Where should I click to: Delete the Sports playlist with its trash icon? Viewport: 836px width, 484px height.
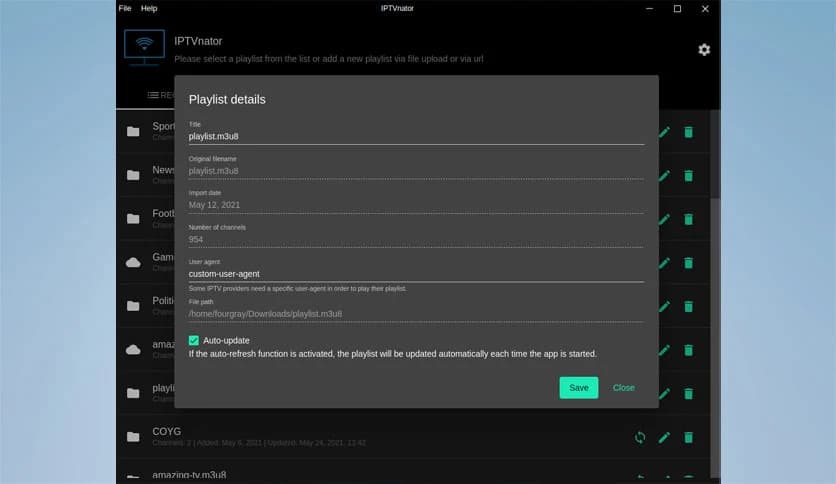[x=688, y=132]
